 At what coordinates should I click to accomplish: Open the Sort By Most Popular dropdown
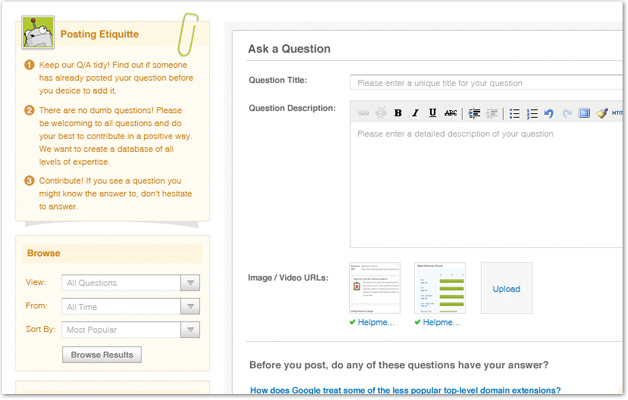coord(131,329)
